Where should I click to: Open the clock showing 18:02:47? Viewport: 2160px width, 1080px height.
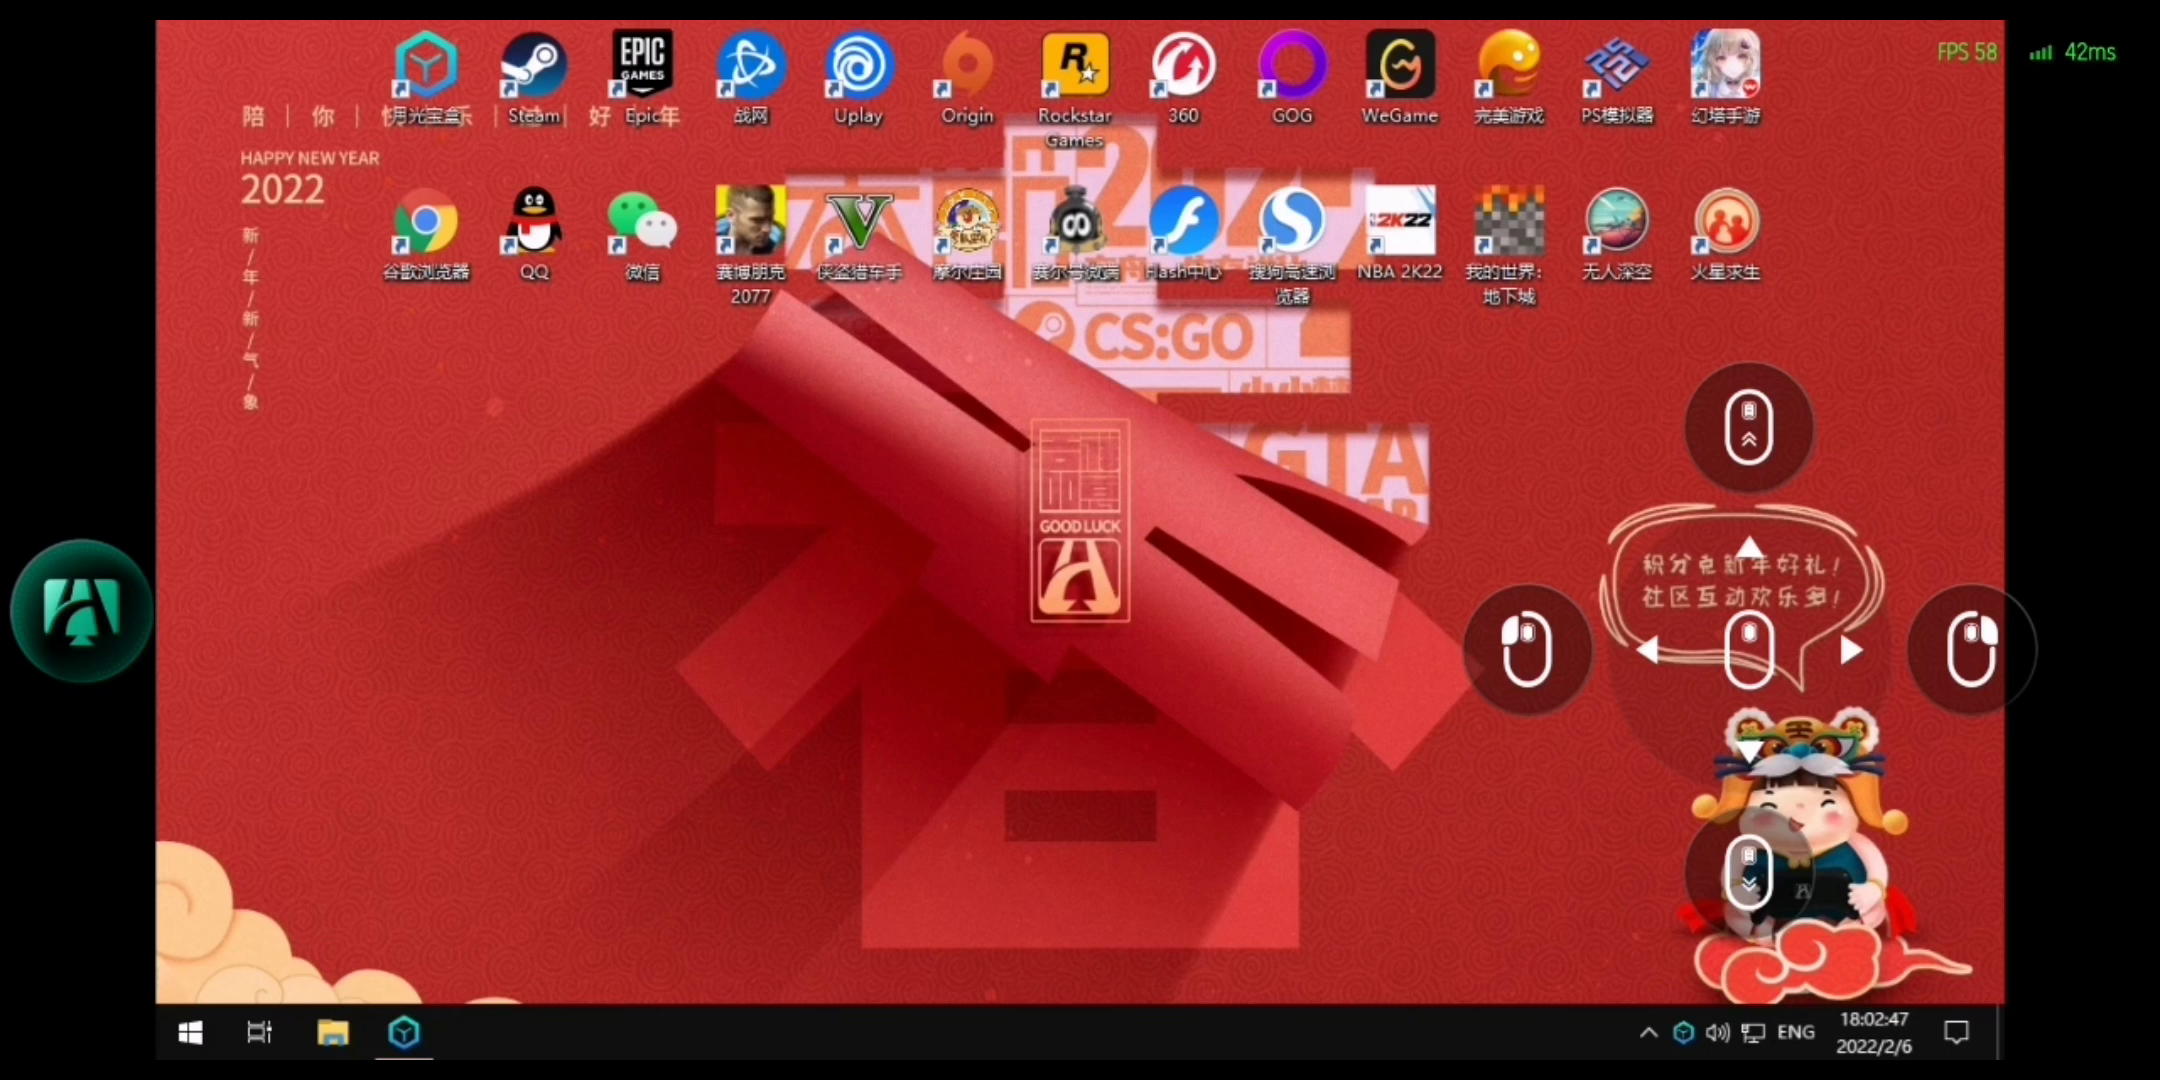pyautogui.click(x=1874, y=1032)
